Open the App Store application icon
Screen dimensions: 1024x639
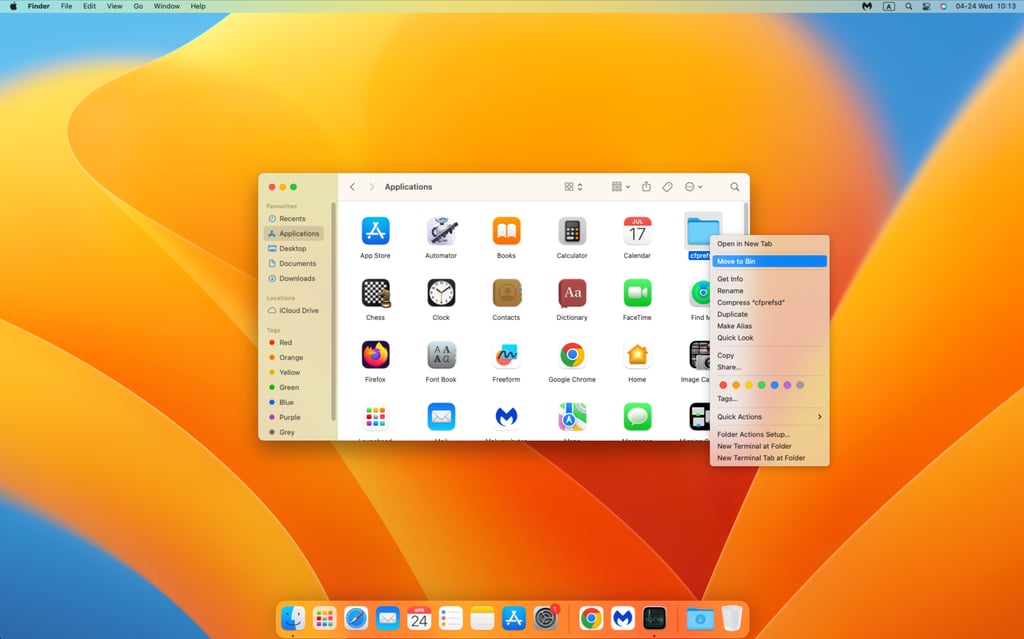[376, 231]
